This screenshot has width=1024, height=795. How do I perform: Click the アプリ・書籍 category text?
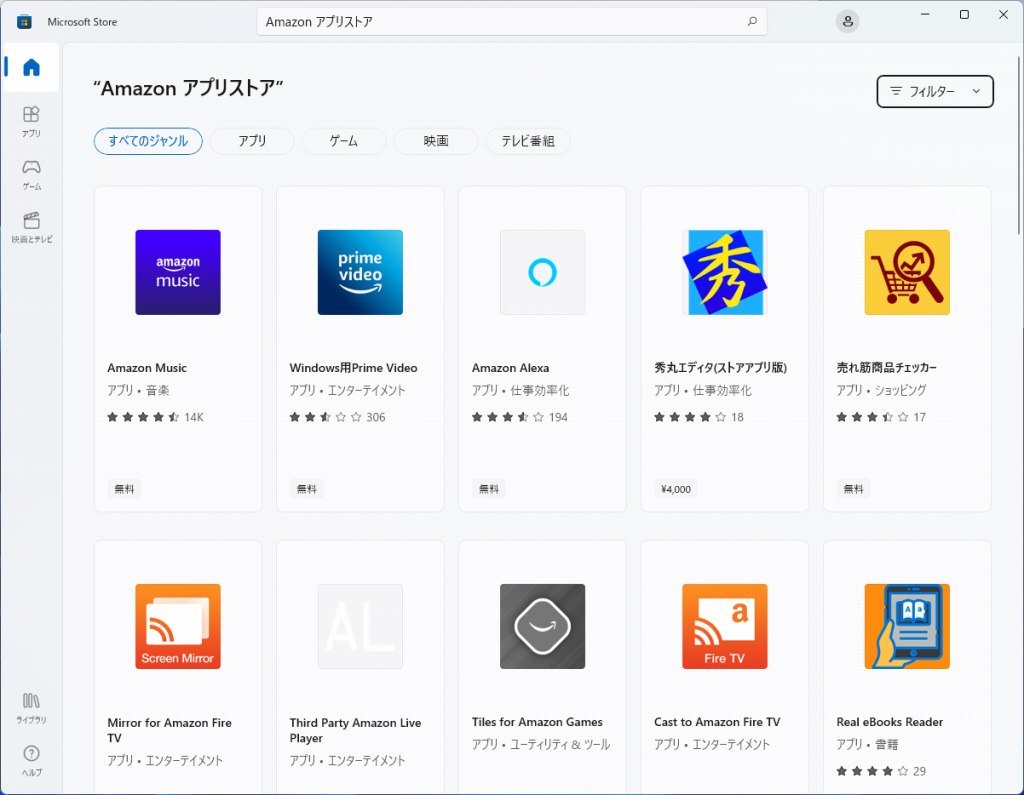pos(867,744)
